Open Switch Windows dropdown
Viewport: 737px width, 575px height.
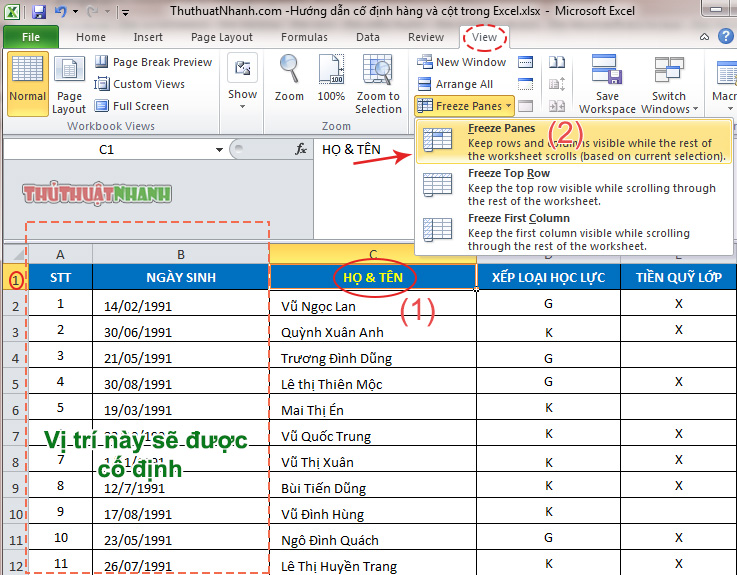pyautogui.click(x=669, y=84)
